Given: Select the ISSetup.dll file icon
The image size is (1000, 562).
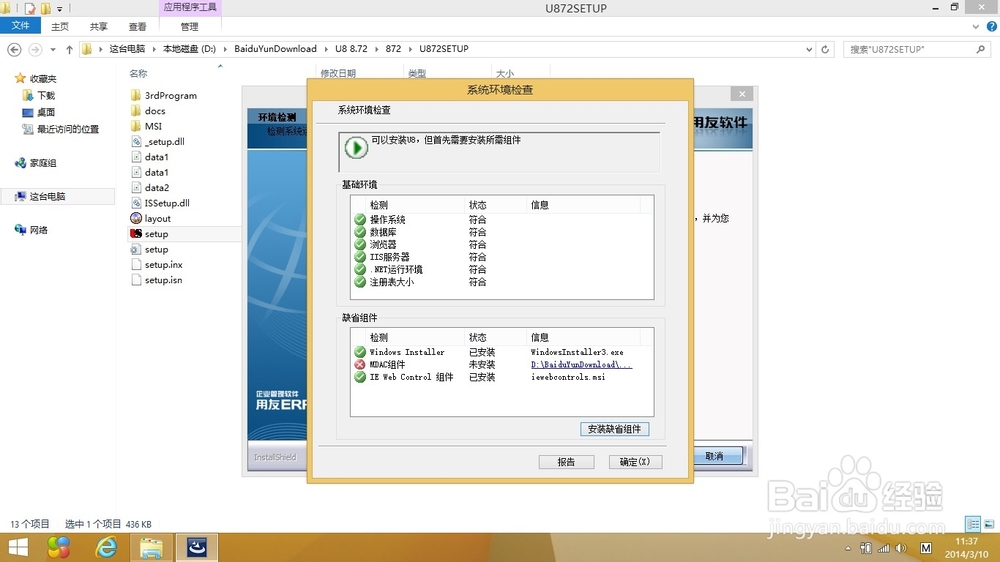Looking at the screenshot, I should pyautogui.click(x=135, y=203).
